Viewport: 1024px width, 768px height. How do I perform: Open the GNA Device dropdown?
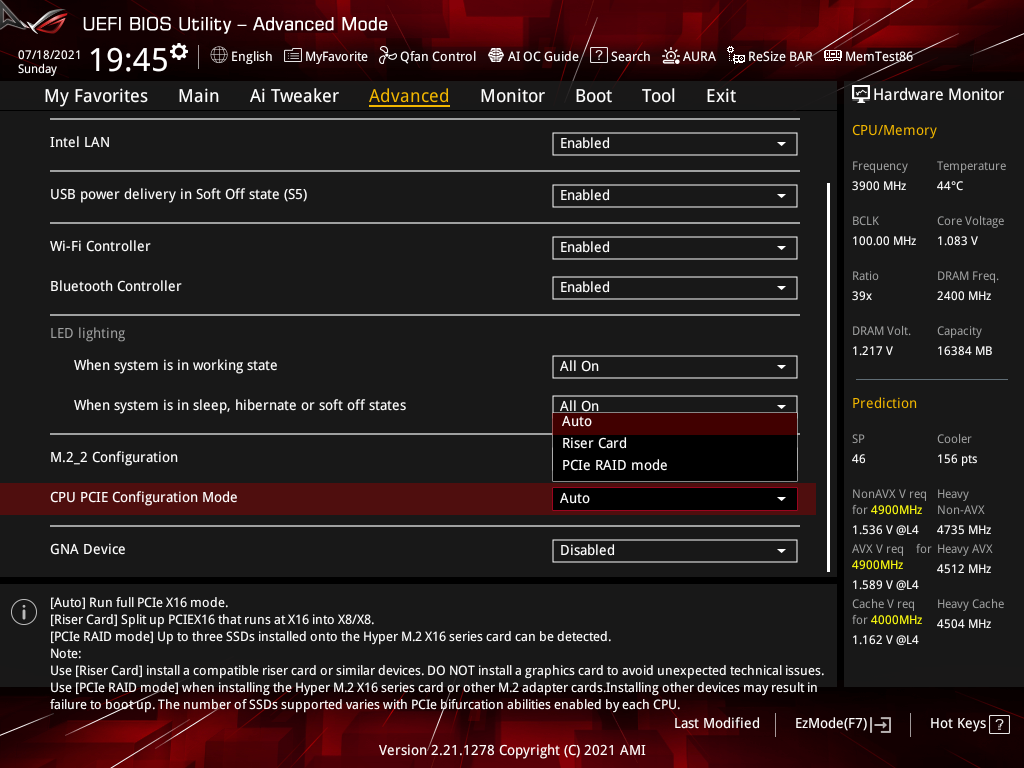pos(674,550)
